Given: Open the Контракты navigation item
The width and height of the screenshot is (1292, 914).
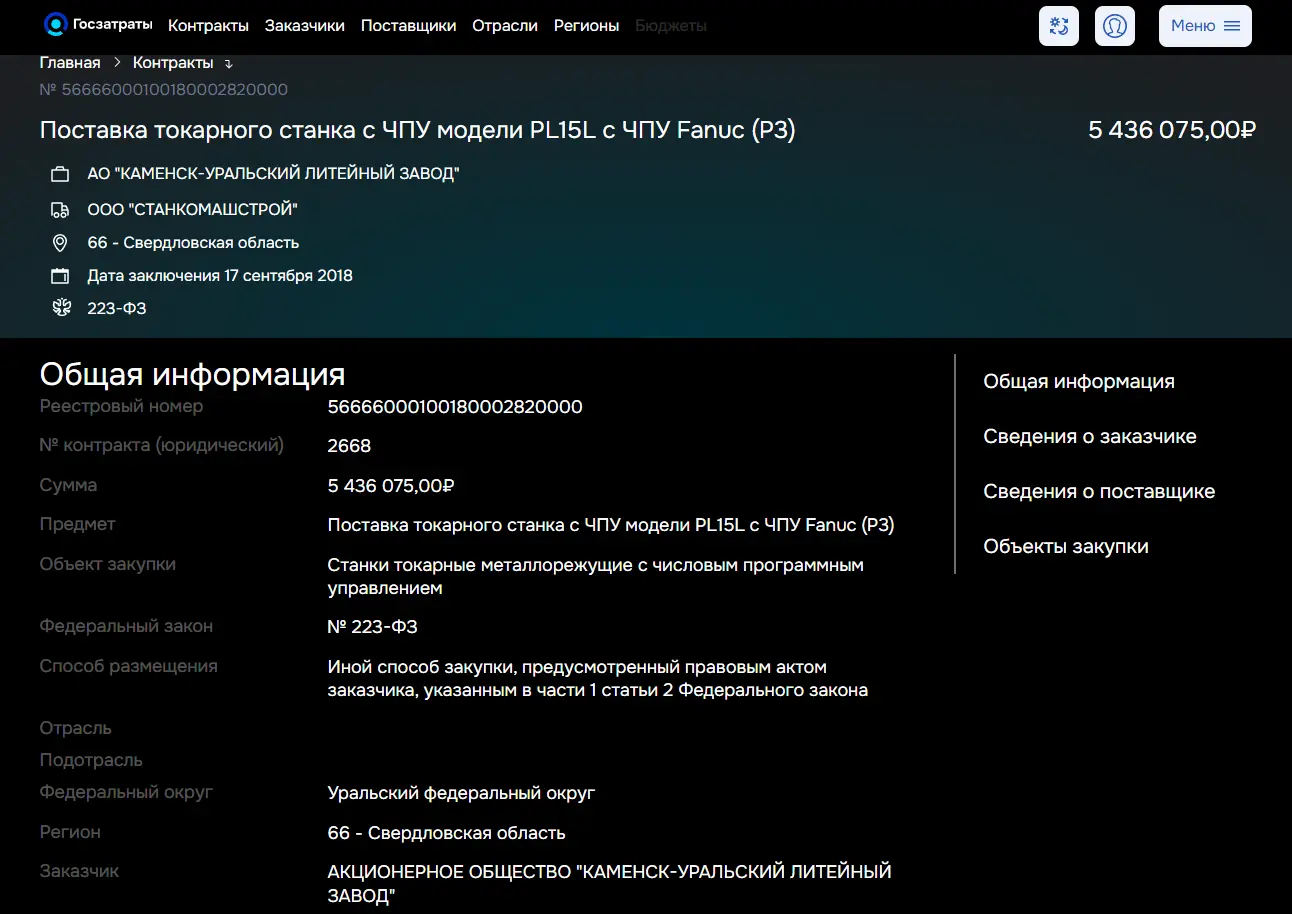Looking at the screenshot, I should coord(208,26).
